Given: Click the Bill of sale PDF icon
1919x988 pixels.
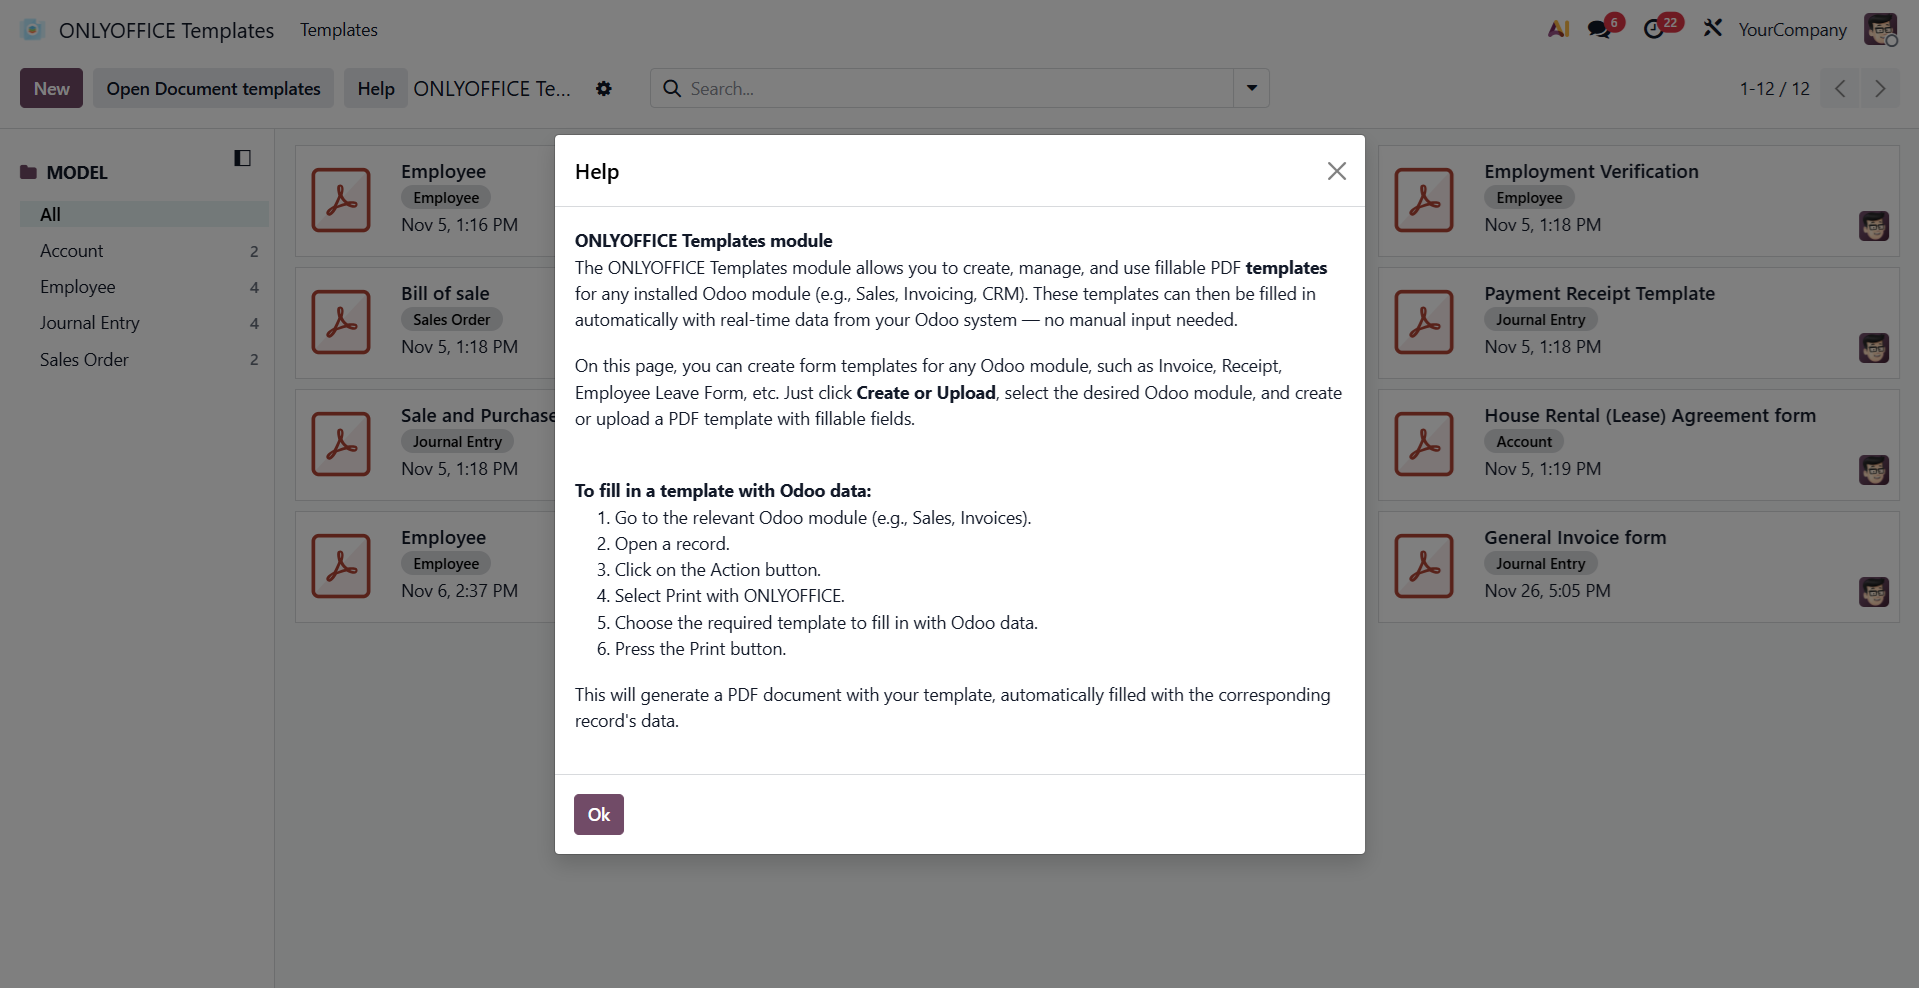Looking at the screenshot, I should tap(340, 321).
